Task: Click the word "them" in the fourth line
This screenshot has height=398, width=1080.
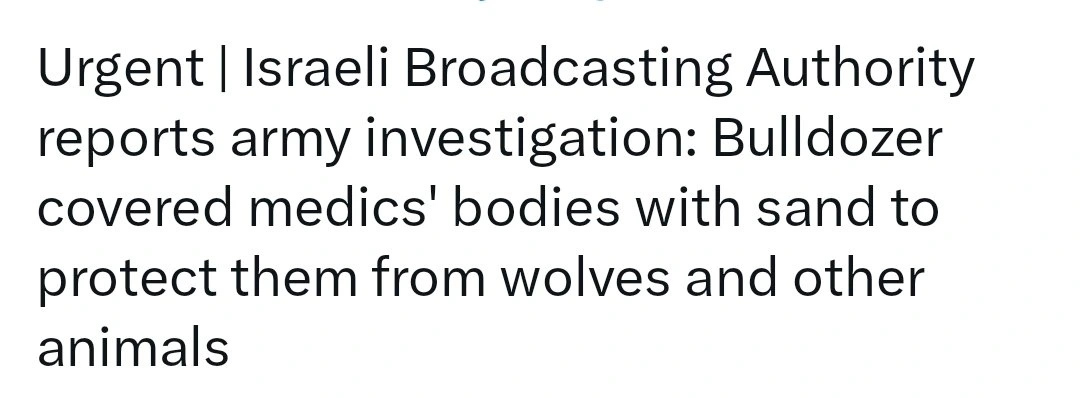Action: point(295,277)
